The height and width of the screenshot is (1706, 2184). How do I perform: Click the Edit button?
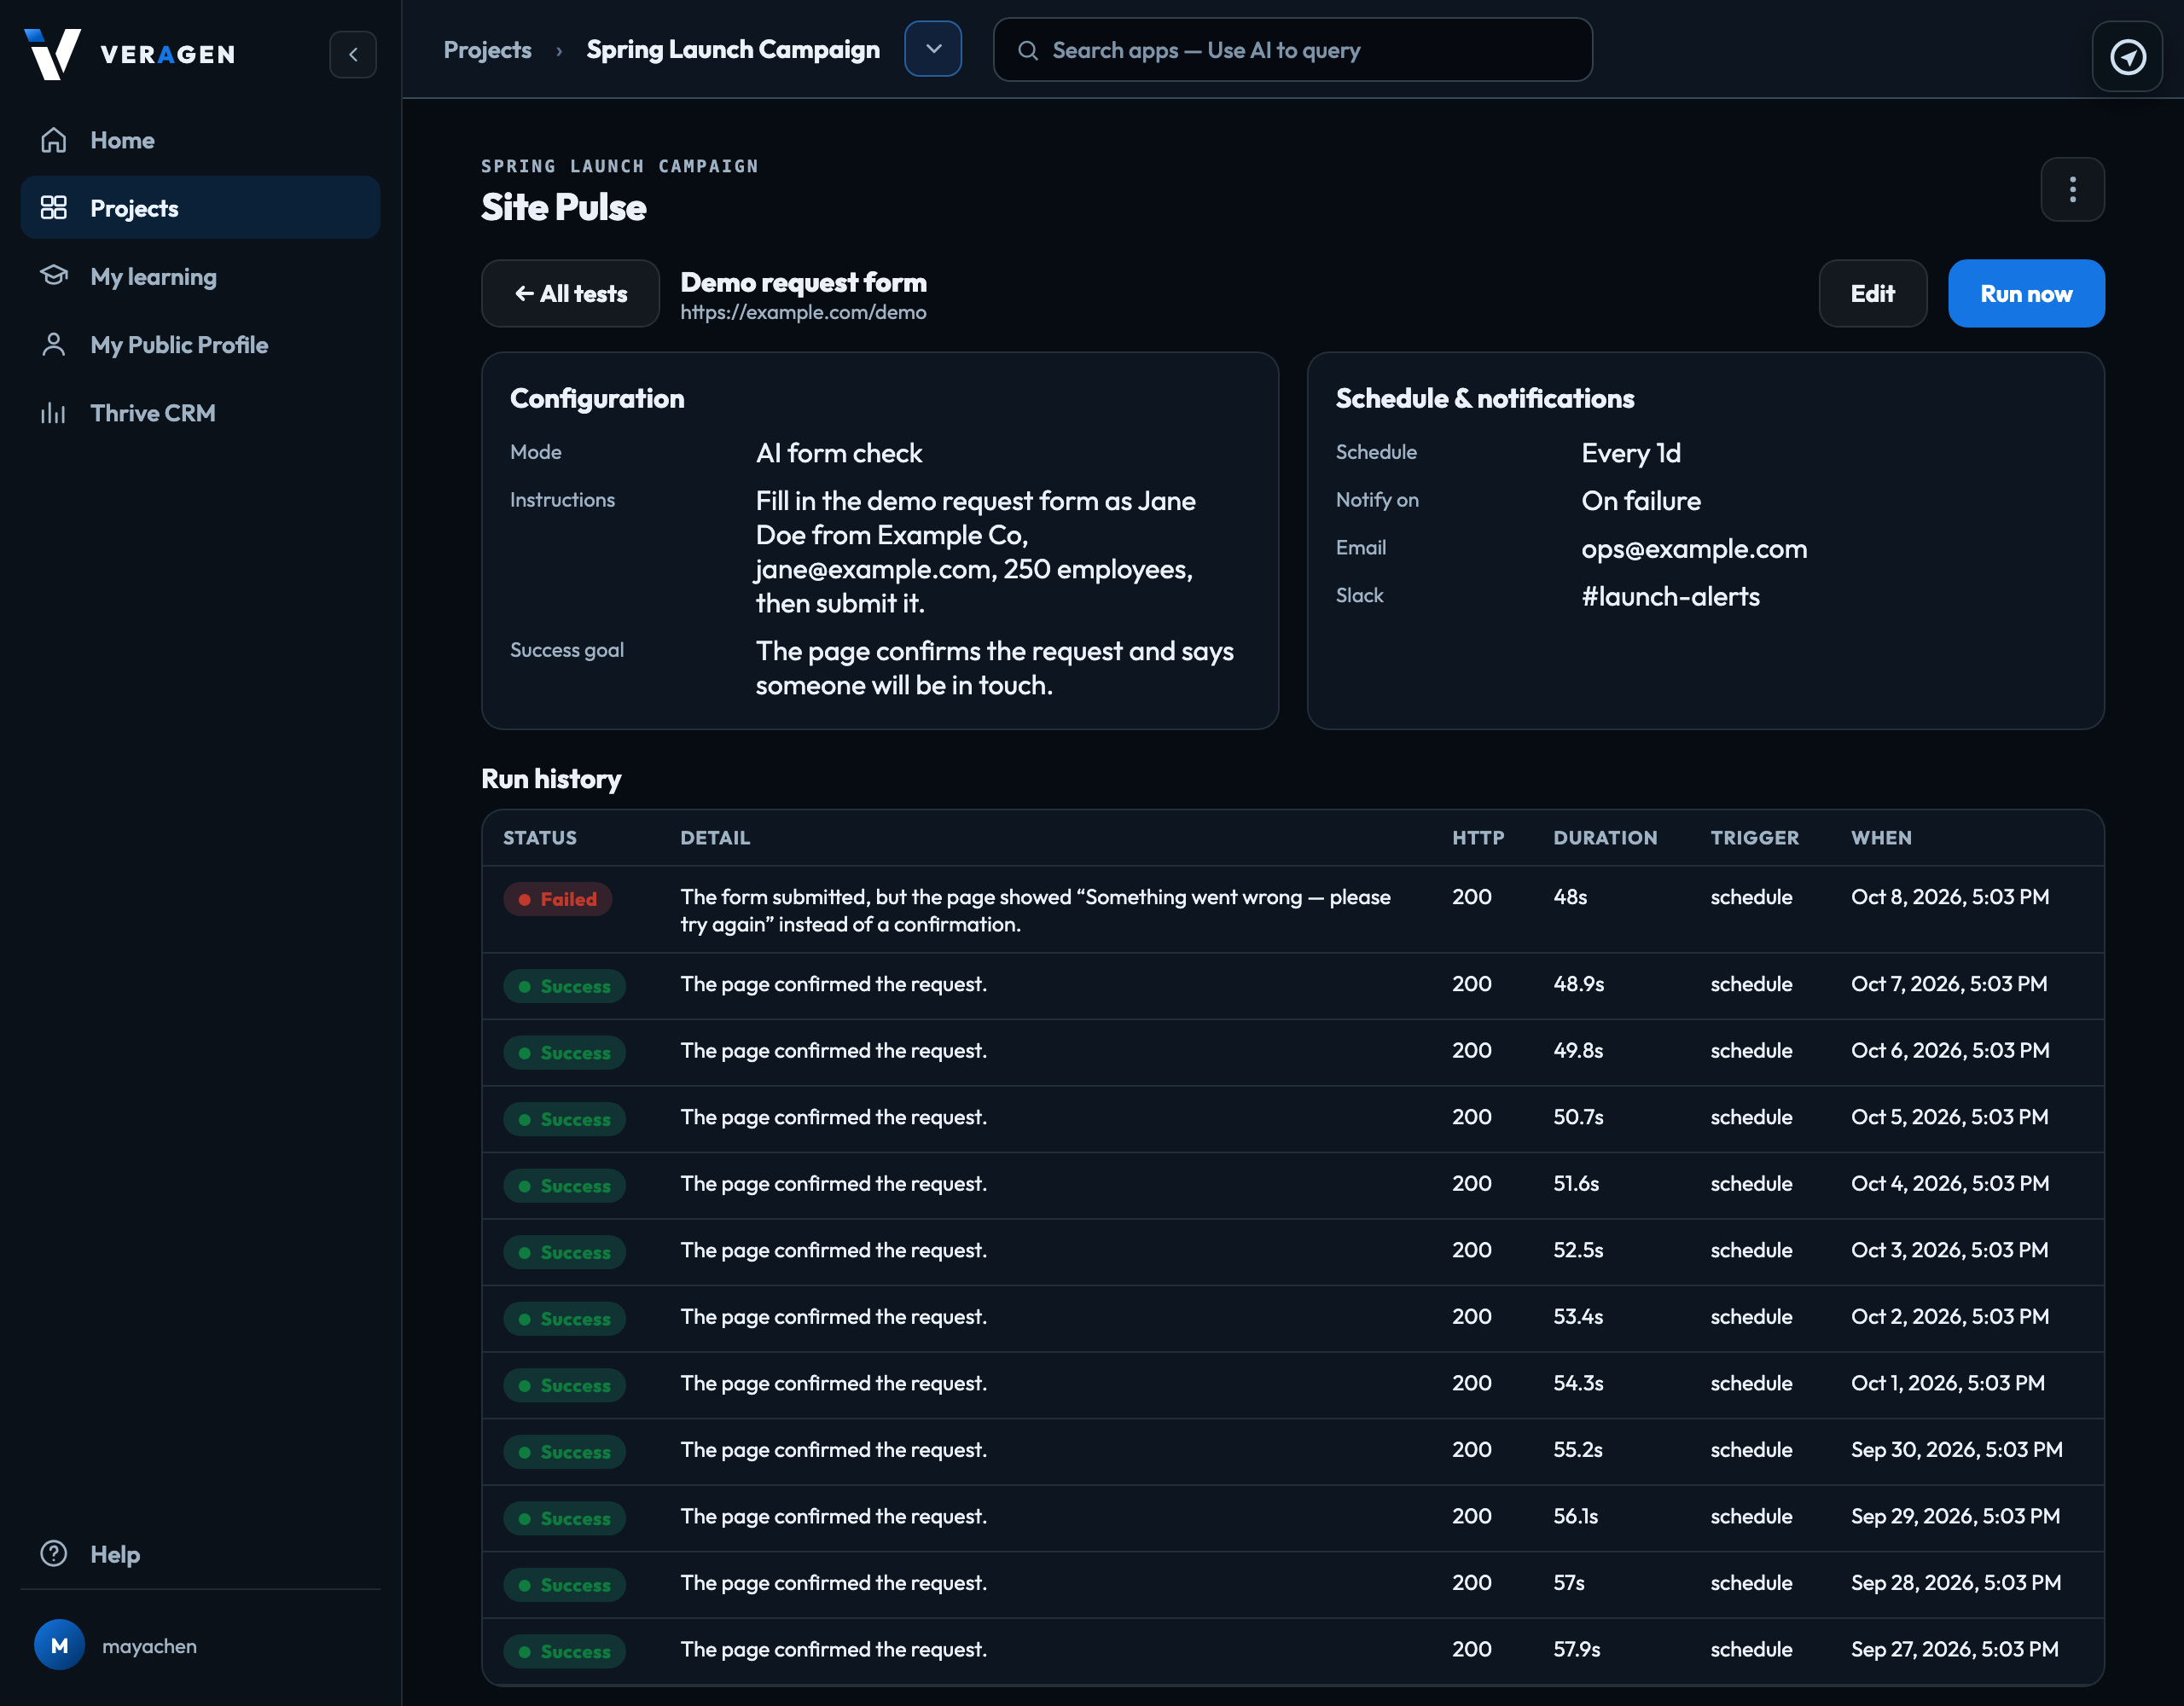1872,294
